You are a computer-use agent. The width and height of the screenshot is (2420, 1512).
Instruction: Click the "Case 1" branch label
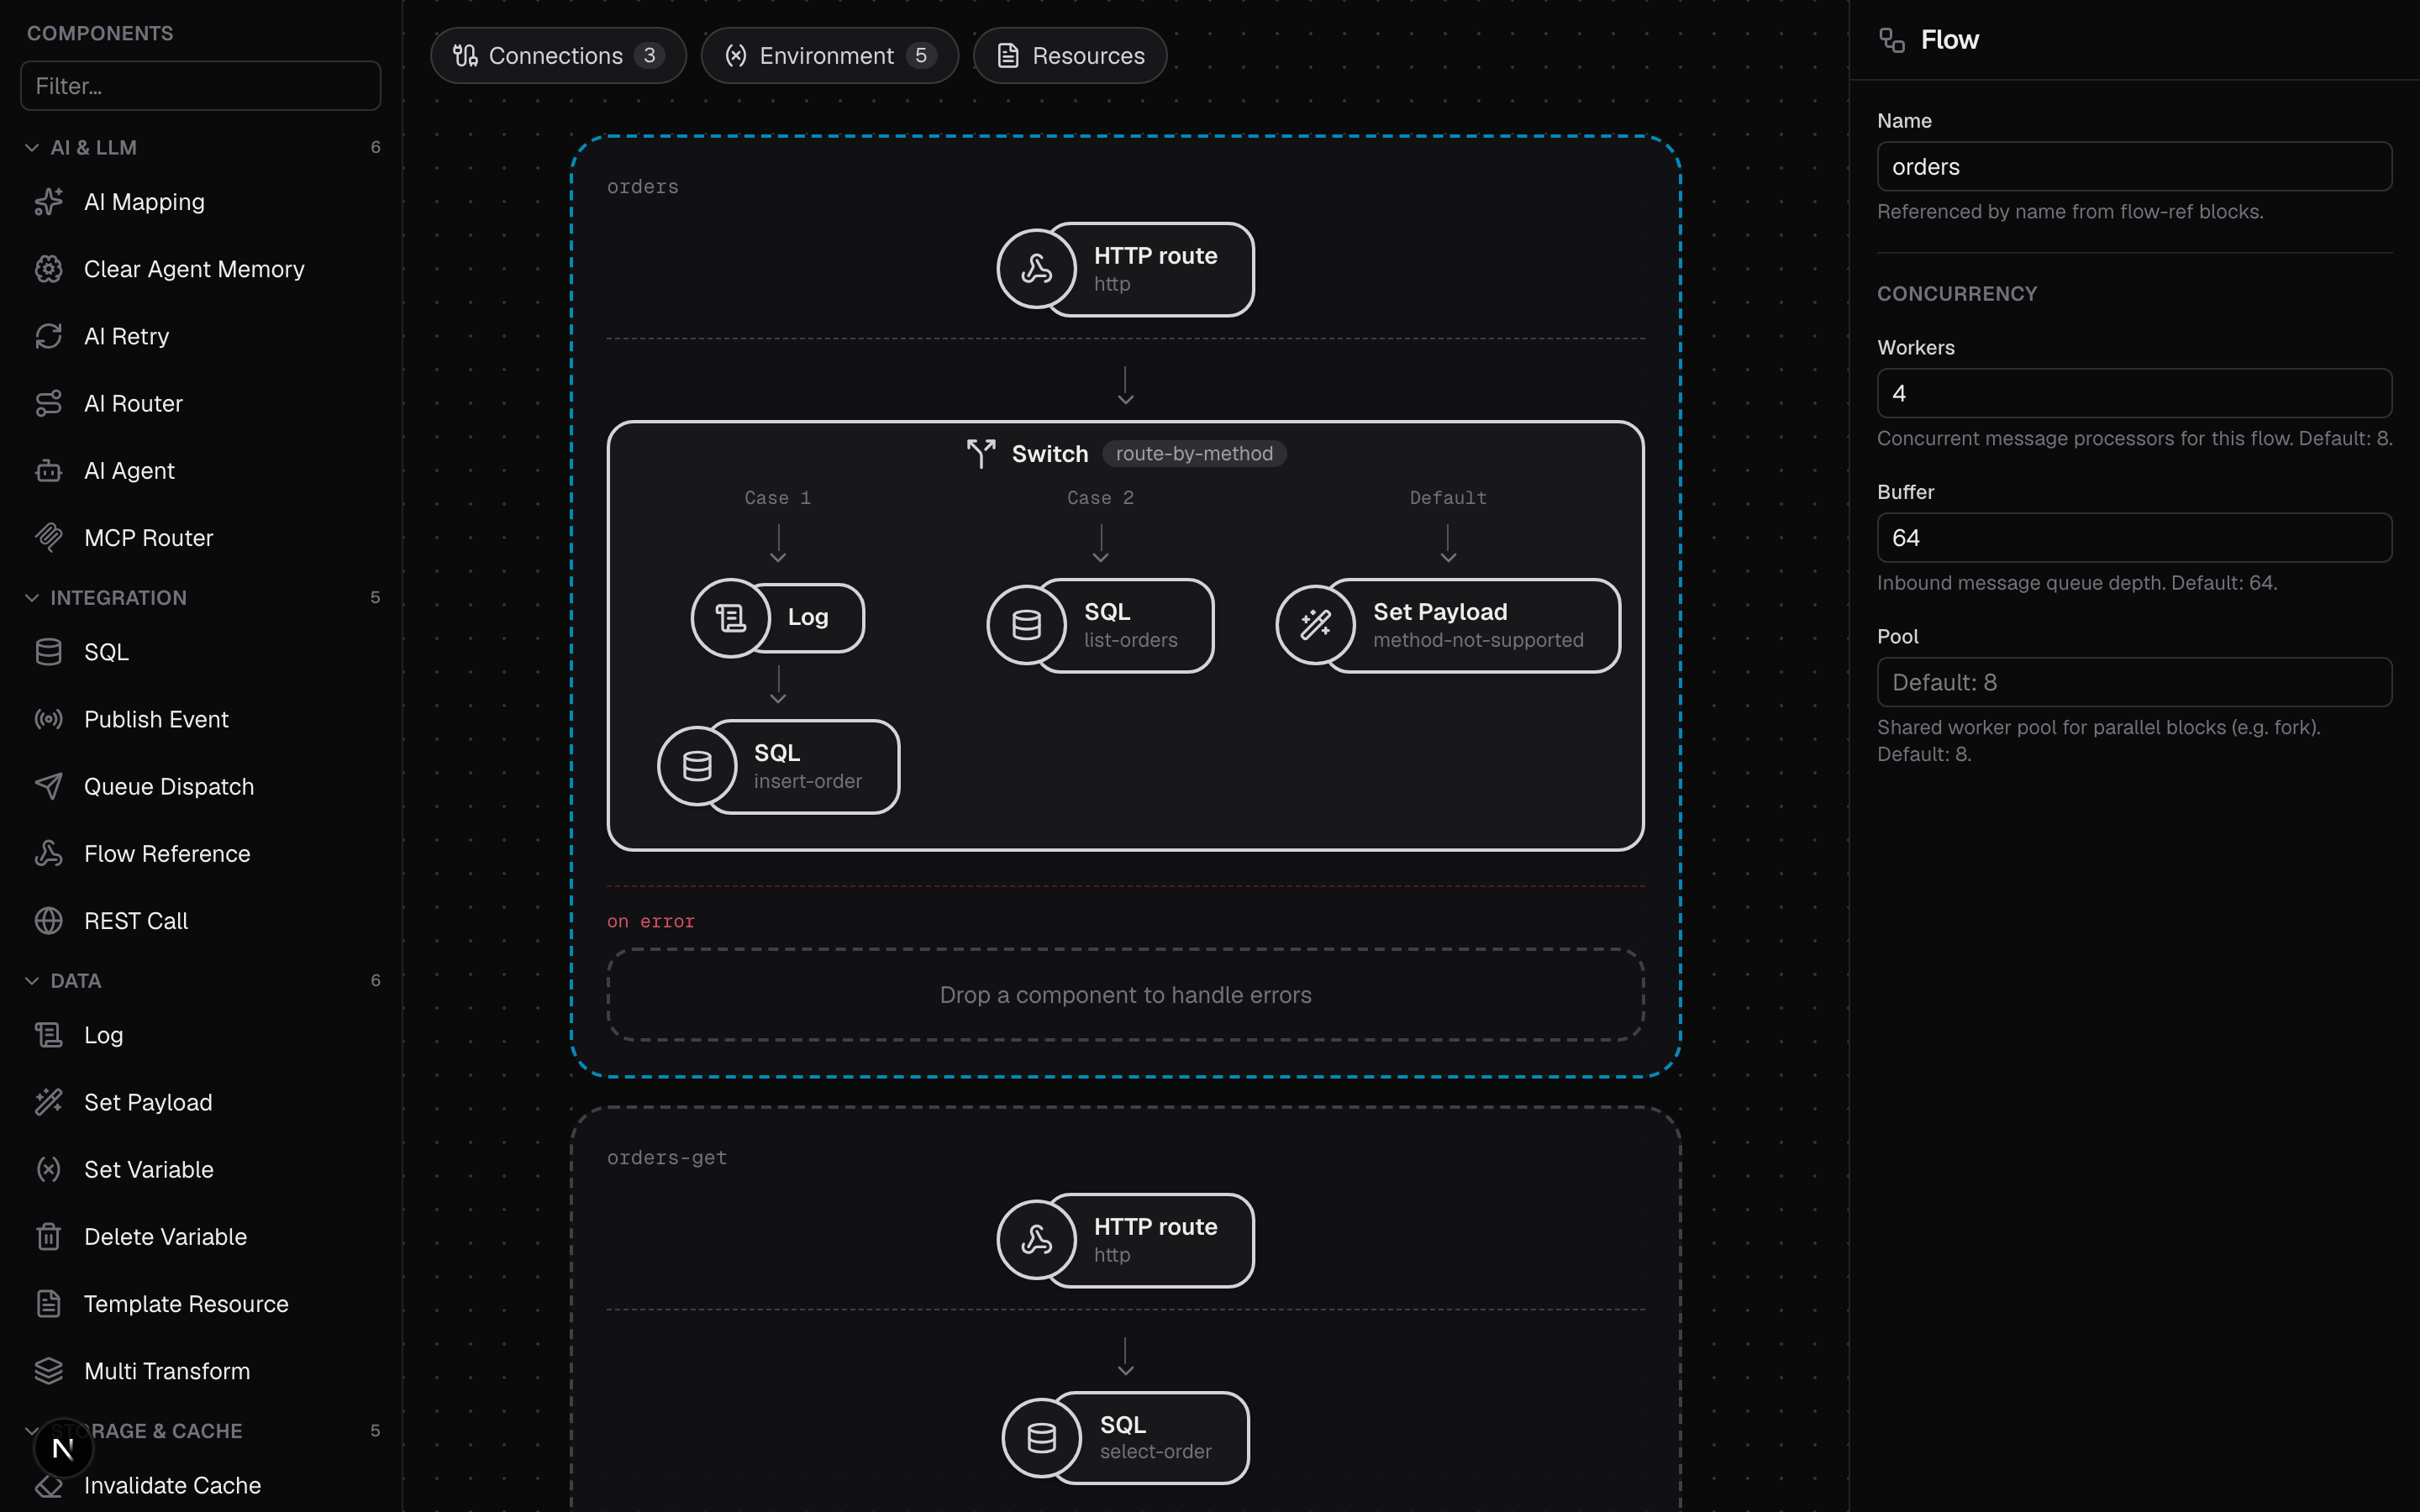777,497
